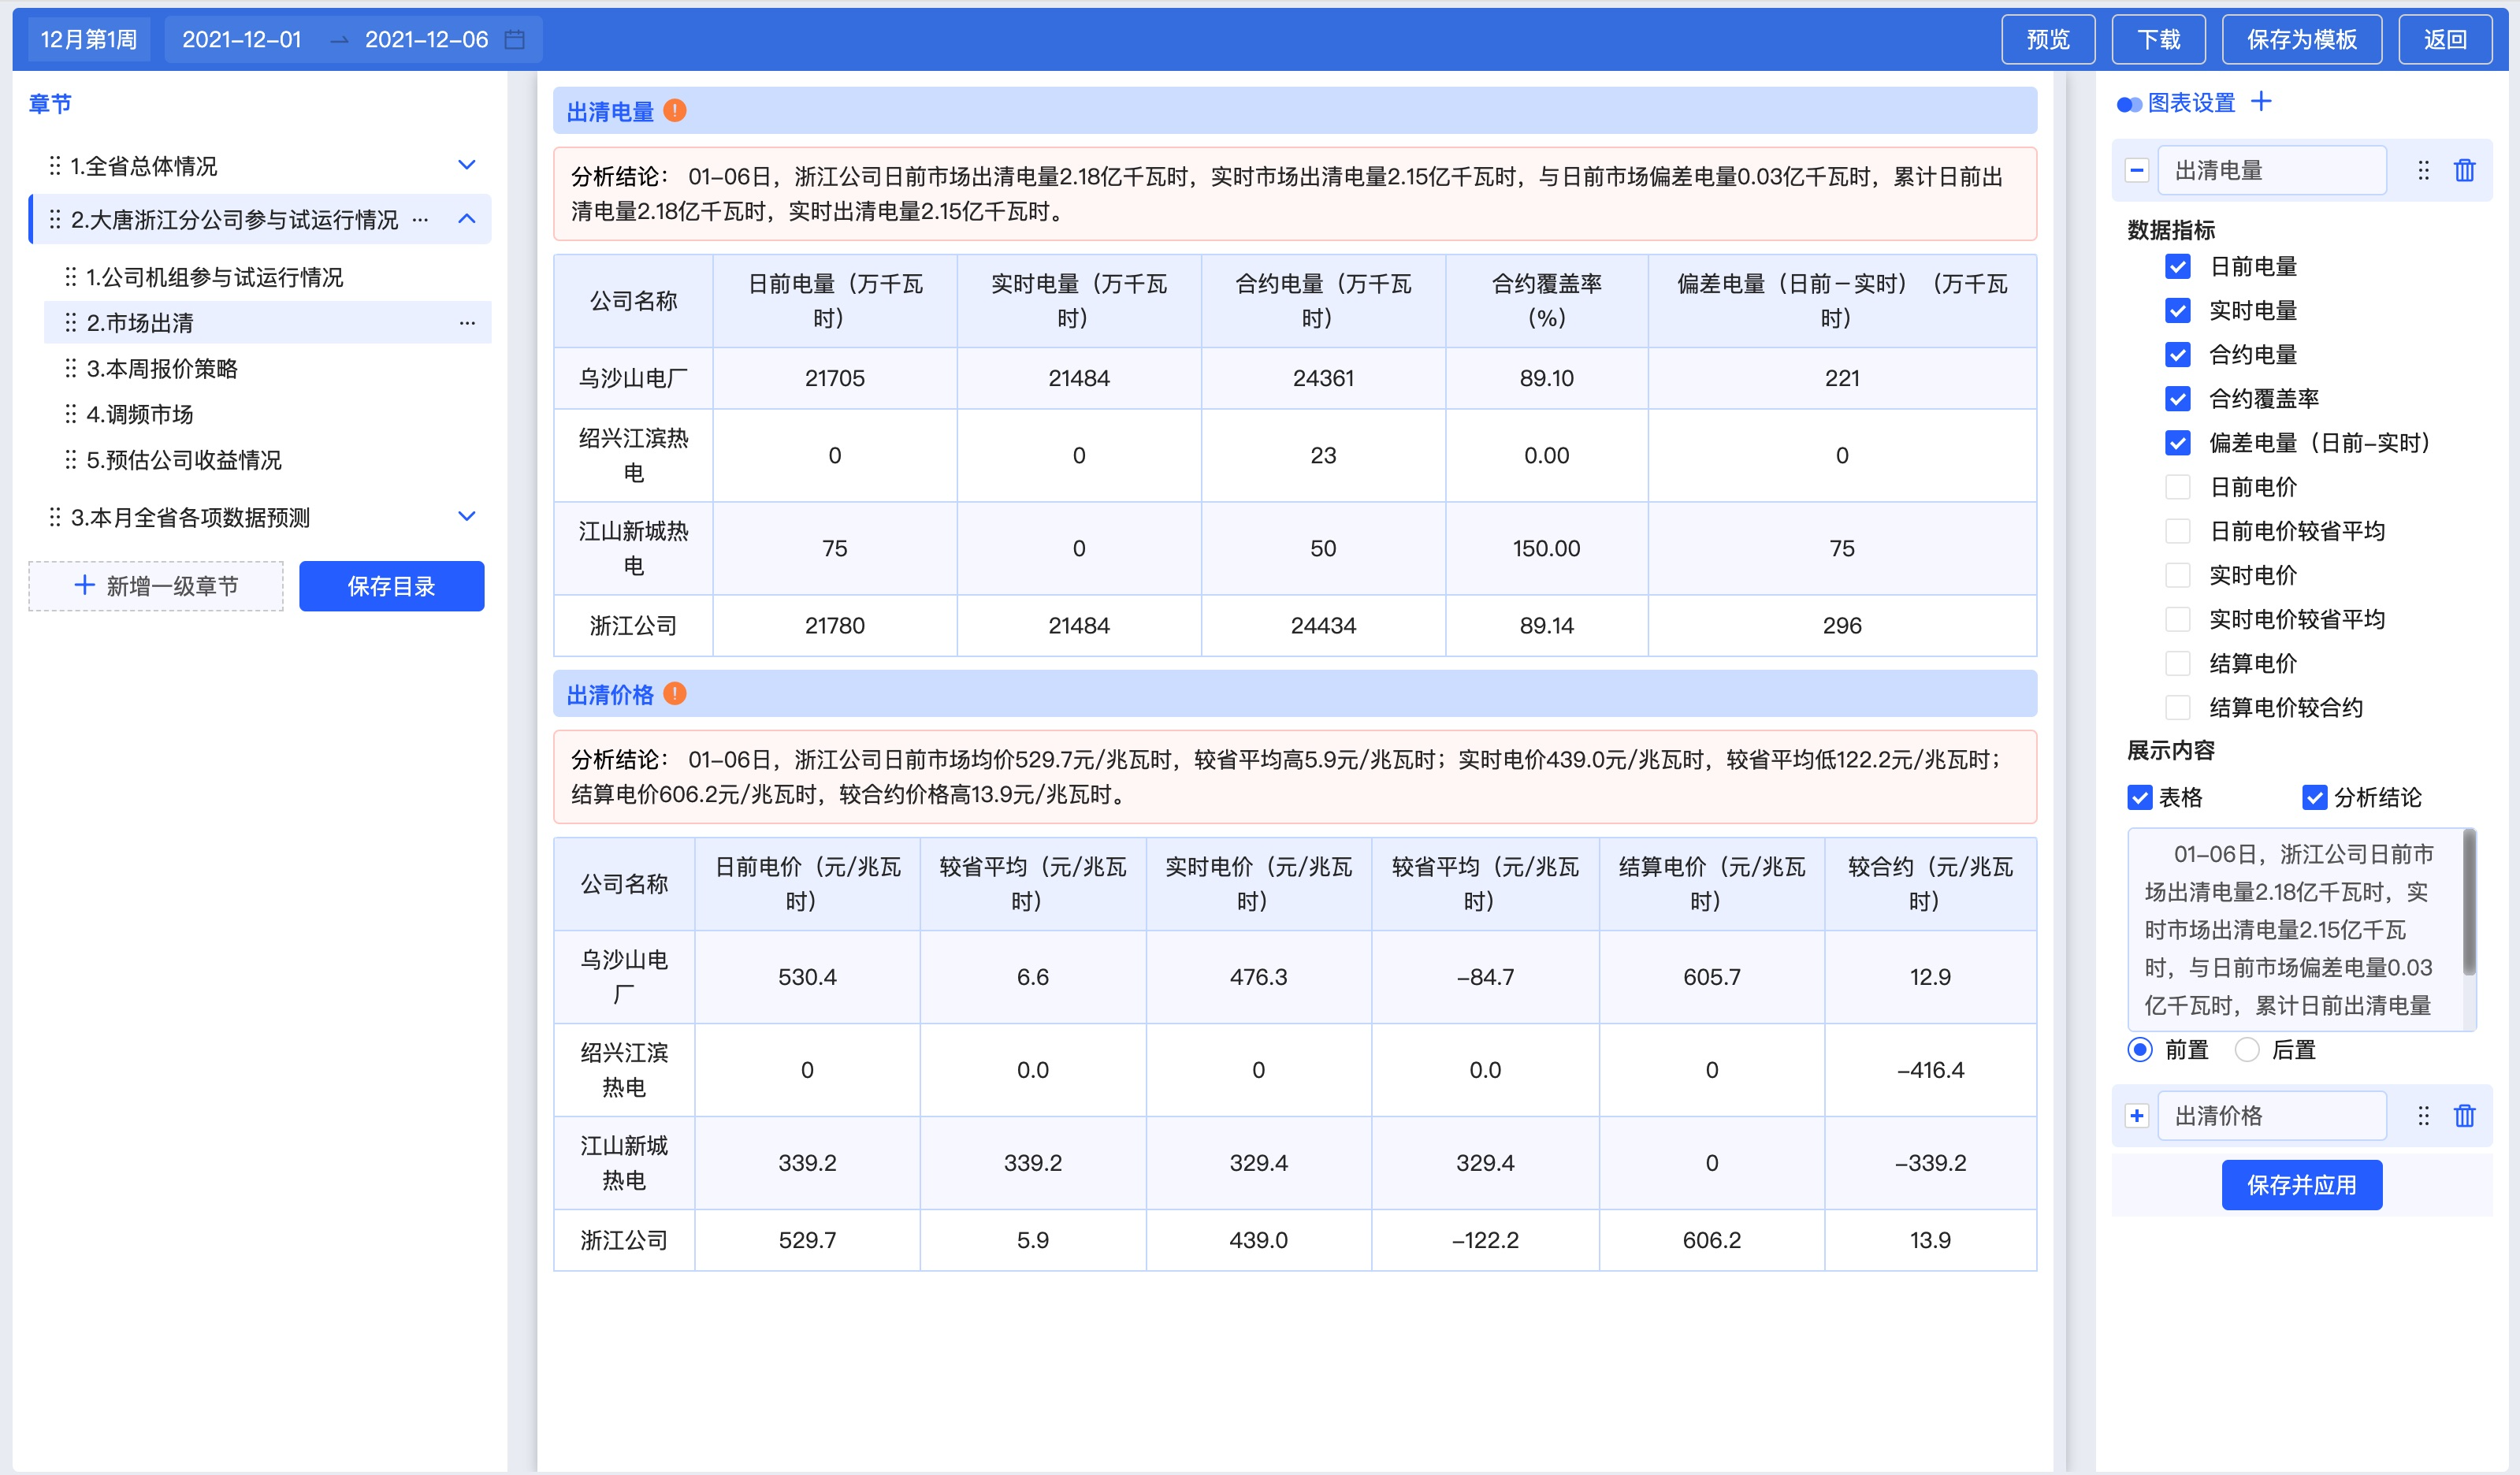
Task: Check 结算电价 indicator
Action: pyautogui.click(x=2177, y=663)
